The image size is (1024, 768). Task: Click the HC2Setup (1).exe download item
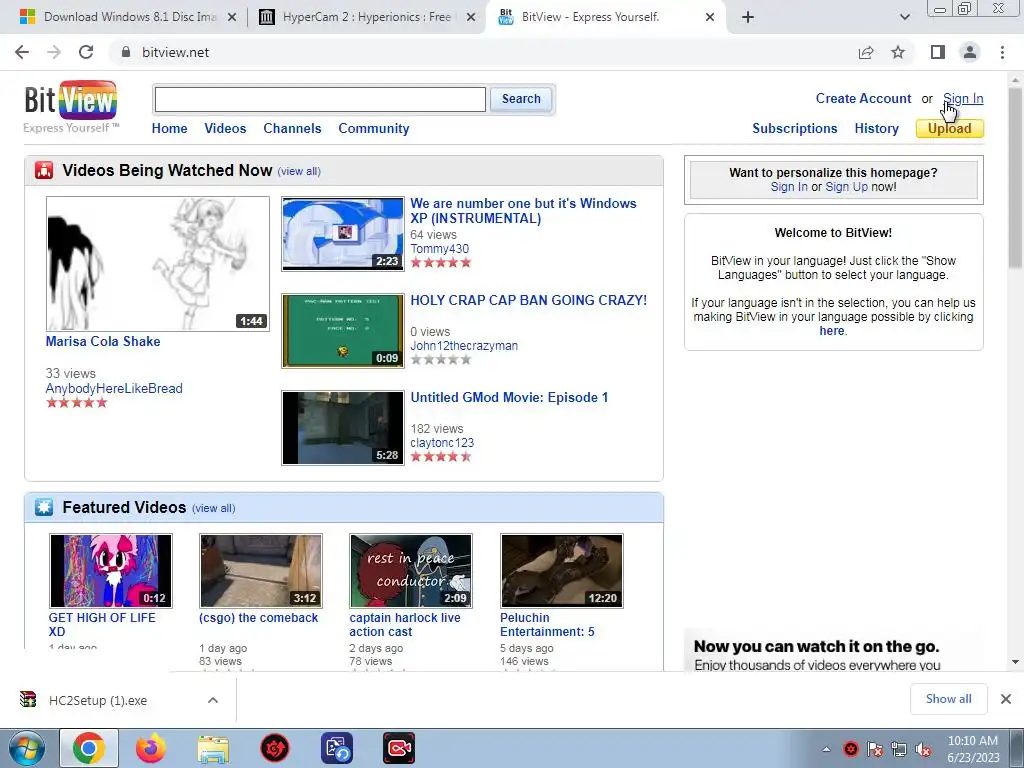(x=98, y=700)
